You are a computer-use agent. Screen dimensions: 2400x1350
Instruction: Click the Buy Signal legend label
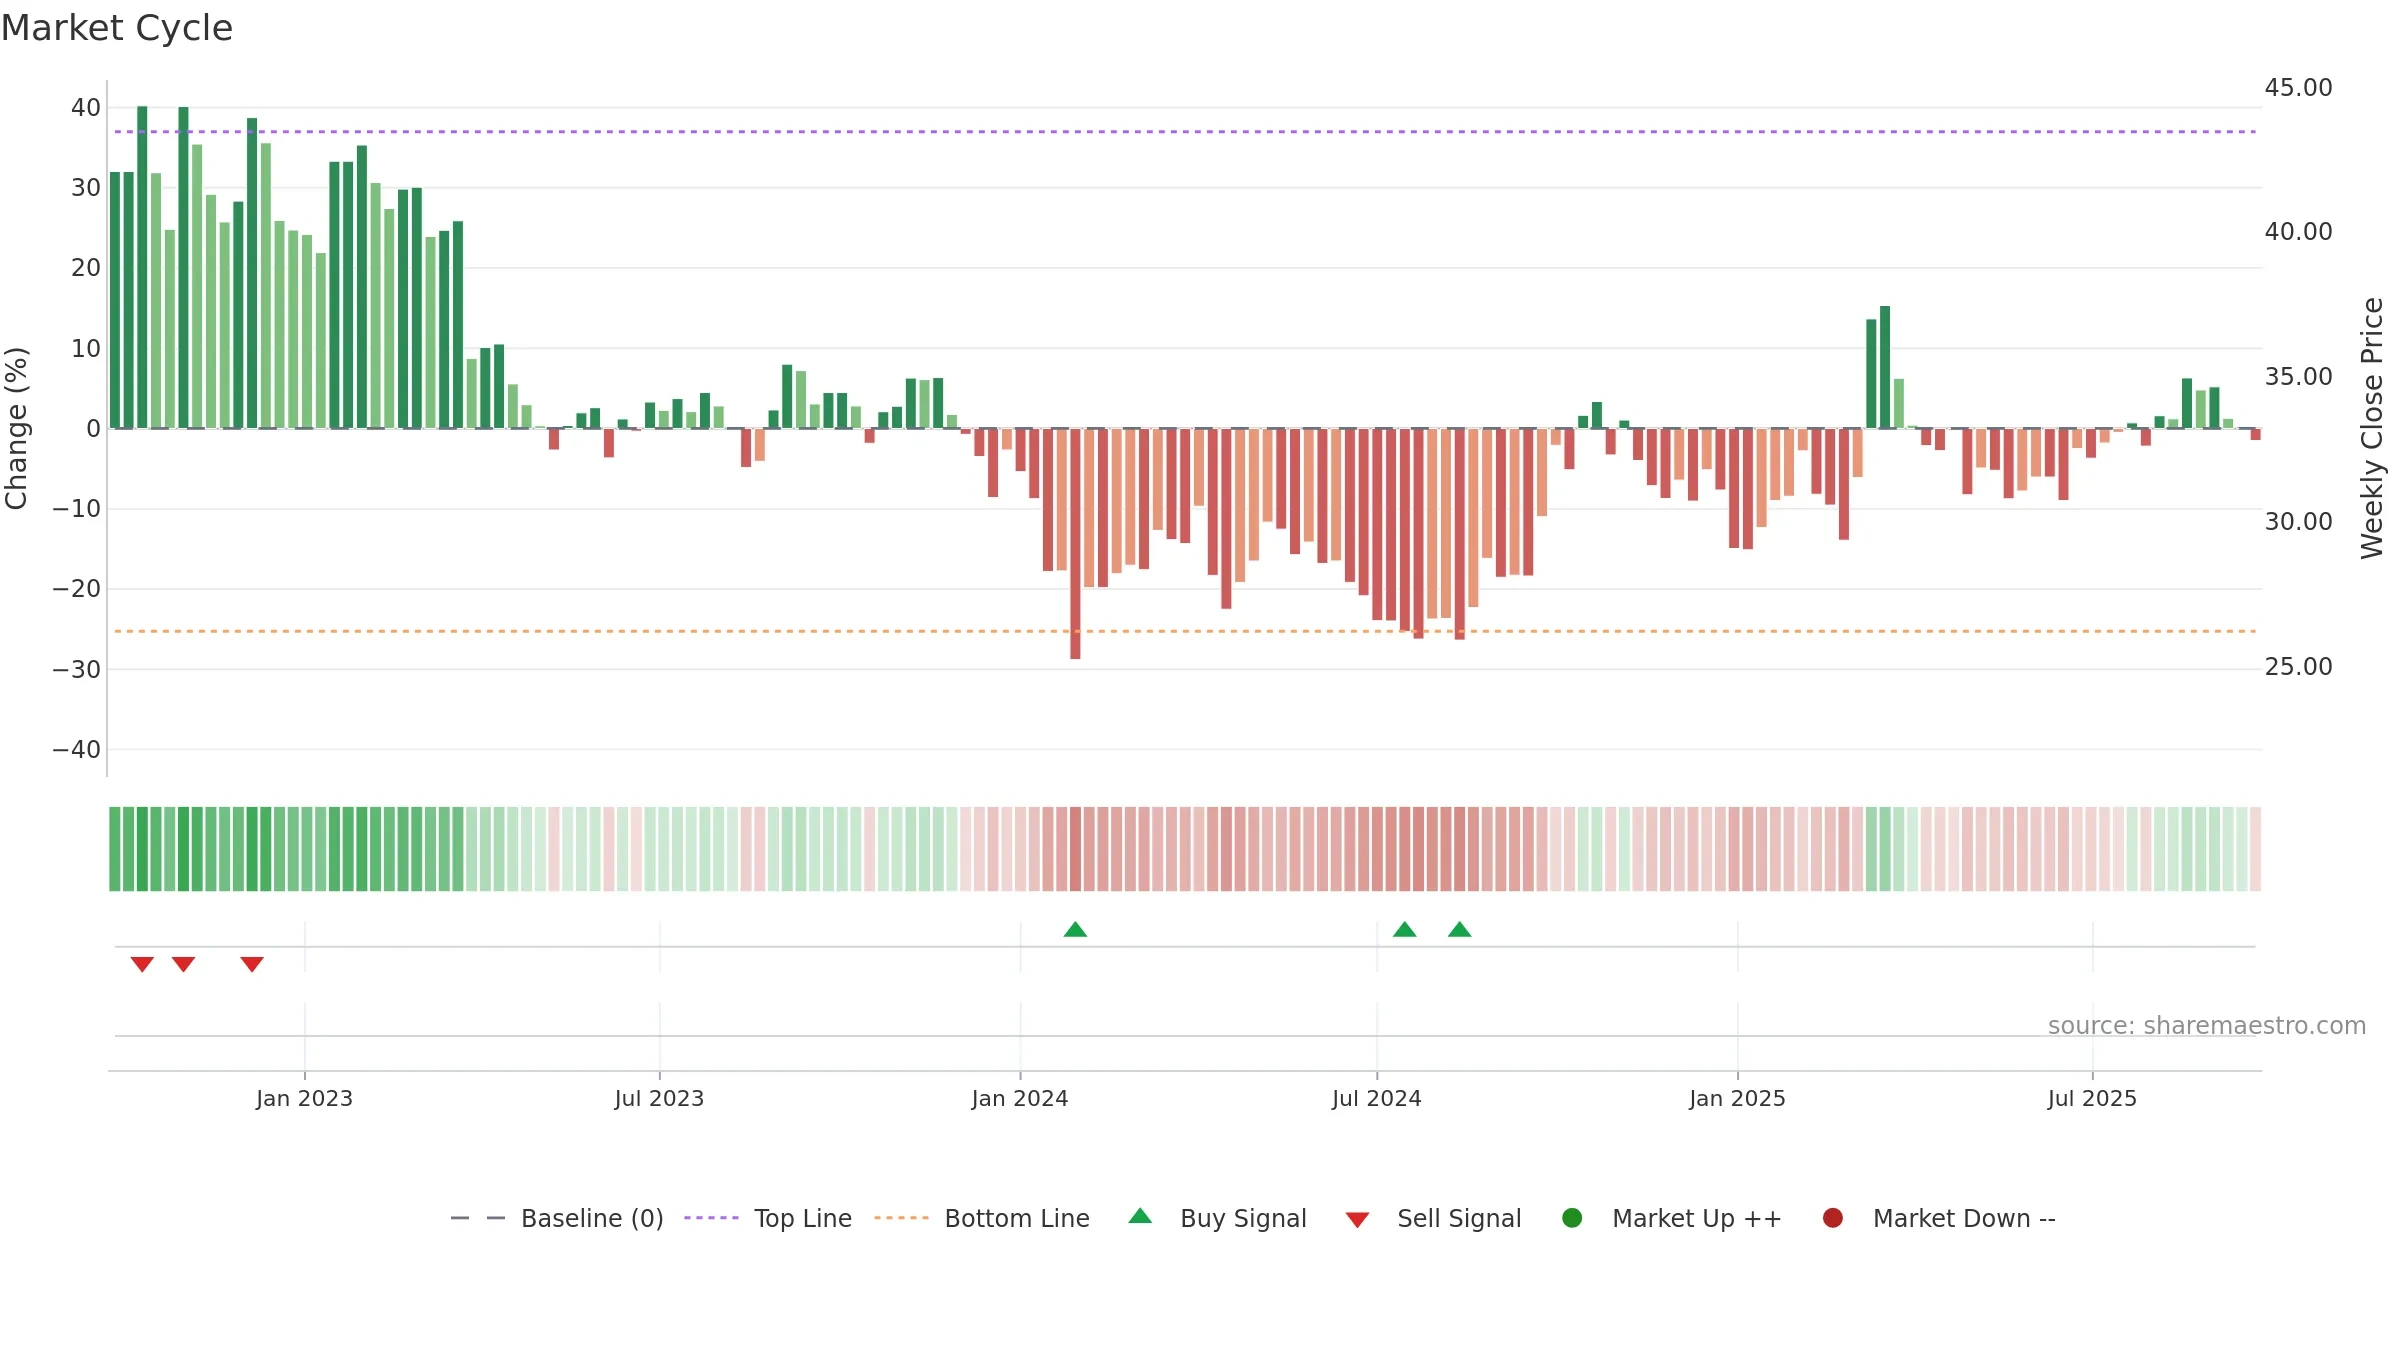(1243, 1218)
